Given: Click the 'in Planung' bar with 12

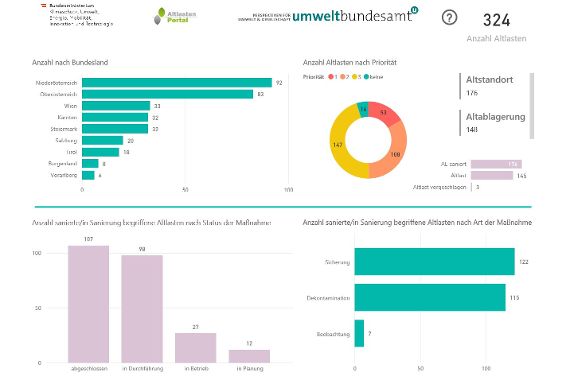Looking at the screenshot, I should click(249, 356).
